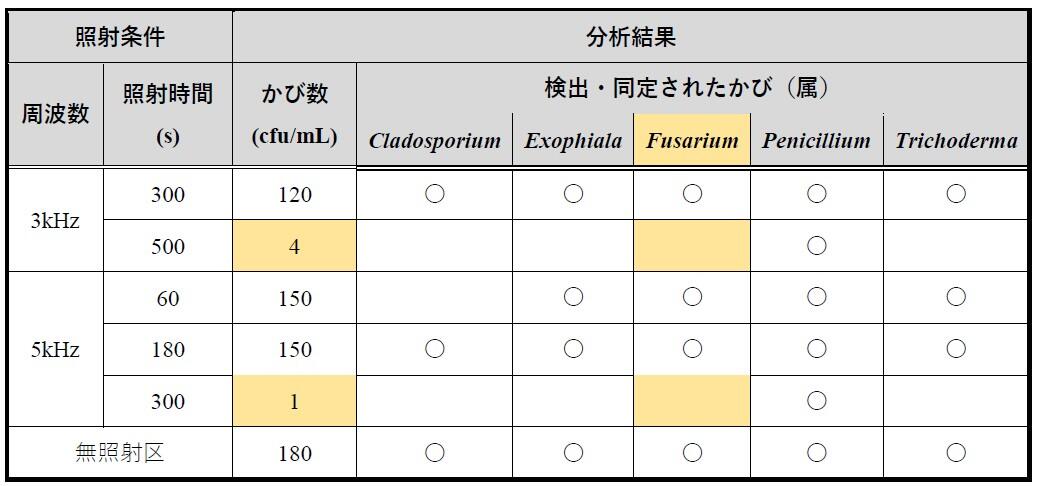Screen dimensions: 1038x486
Task: Click the highlighted Fusarium header cell
Action: [x=692, y=141]
